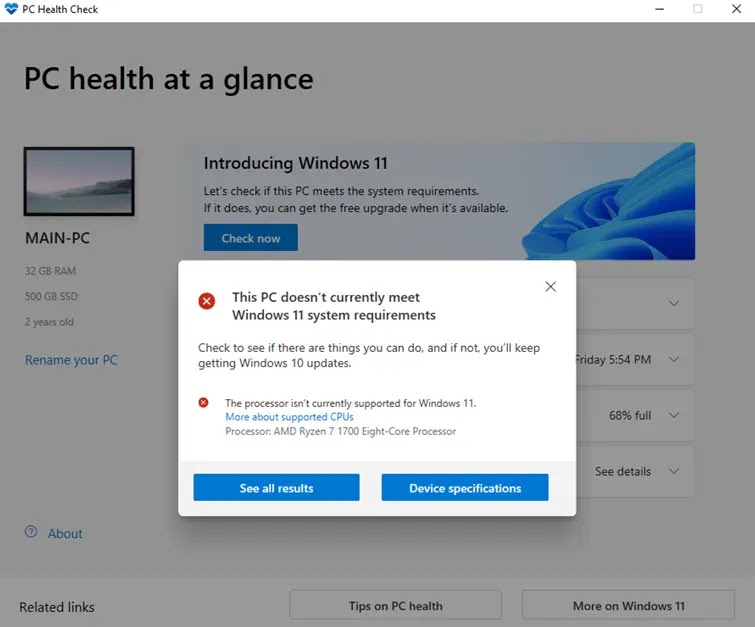Expand the Friday 5:54 PM section

[674, 359]
